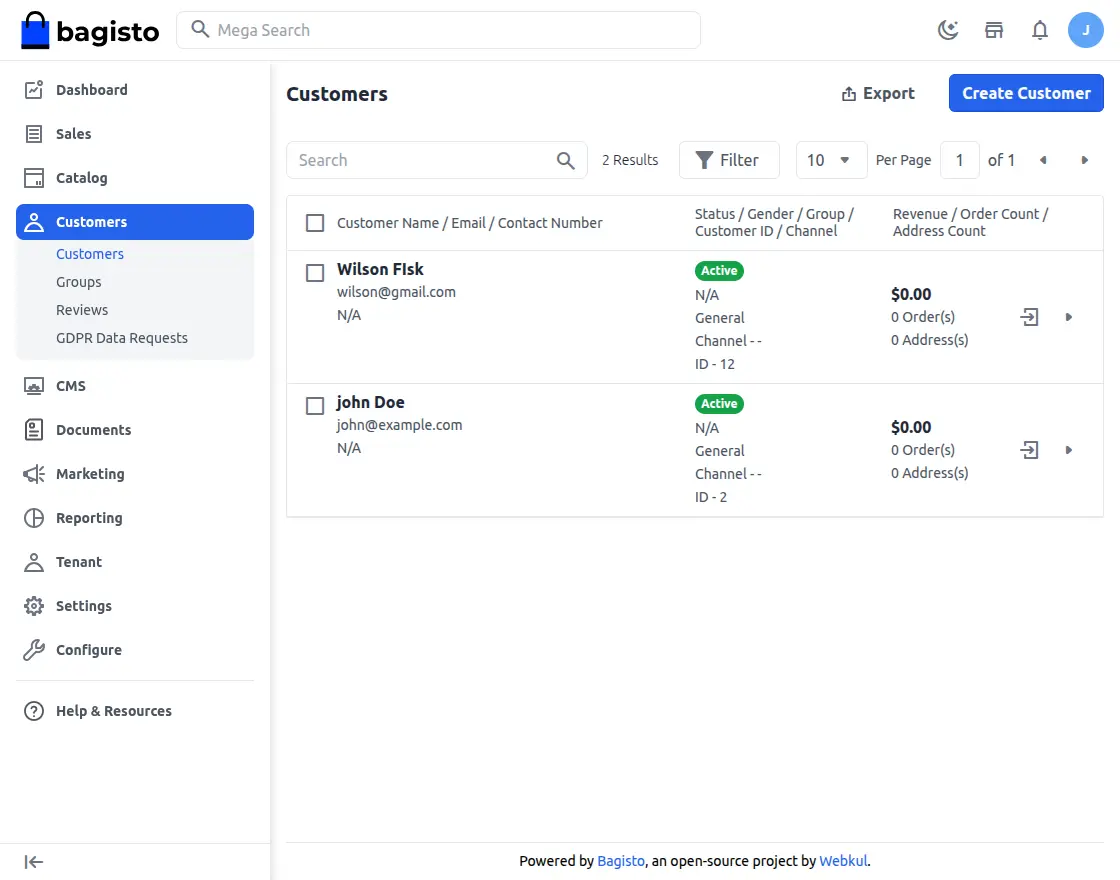Open the storefront shop icon
Screen dimensions: 1120x880
coord(994,30)
